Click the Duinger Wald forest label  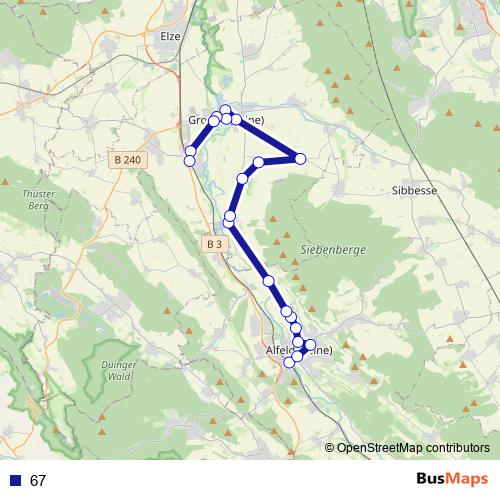click(119, 370)
